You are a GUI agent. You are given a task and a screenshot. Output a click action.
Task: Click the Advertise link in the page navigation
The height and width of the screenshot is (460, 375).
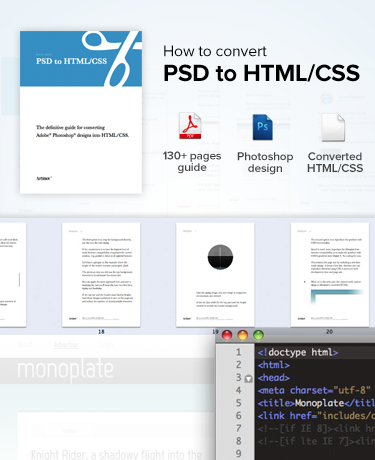click(66, 345)
